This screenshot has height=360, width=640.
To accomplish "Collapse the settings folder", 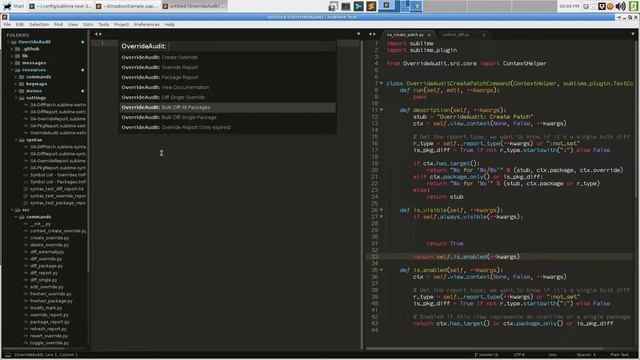I will pyautogui.click(x=16, y=98).
